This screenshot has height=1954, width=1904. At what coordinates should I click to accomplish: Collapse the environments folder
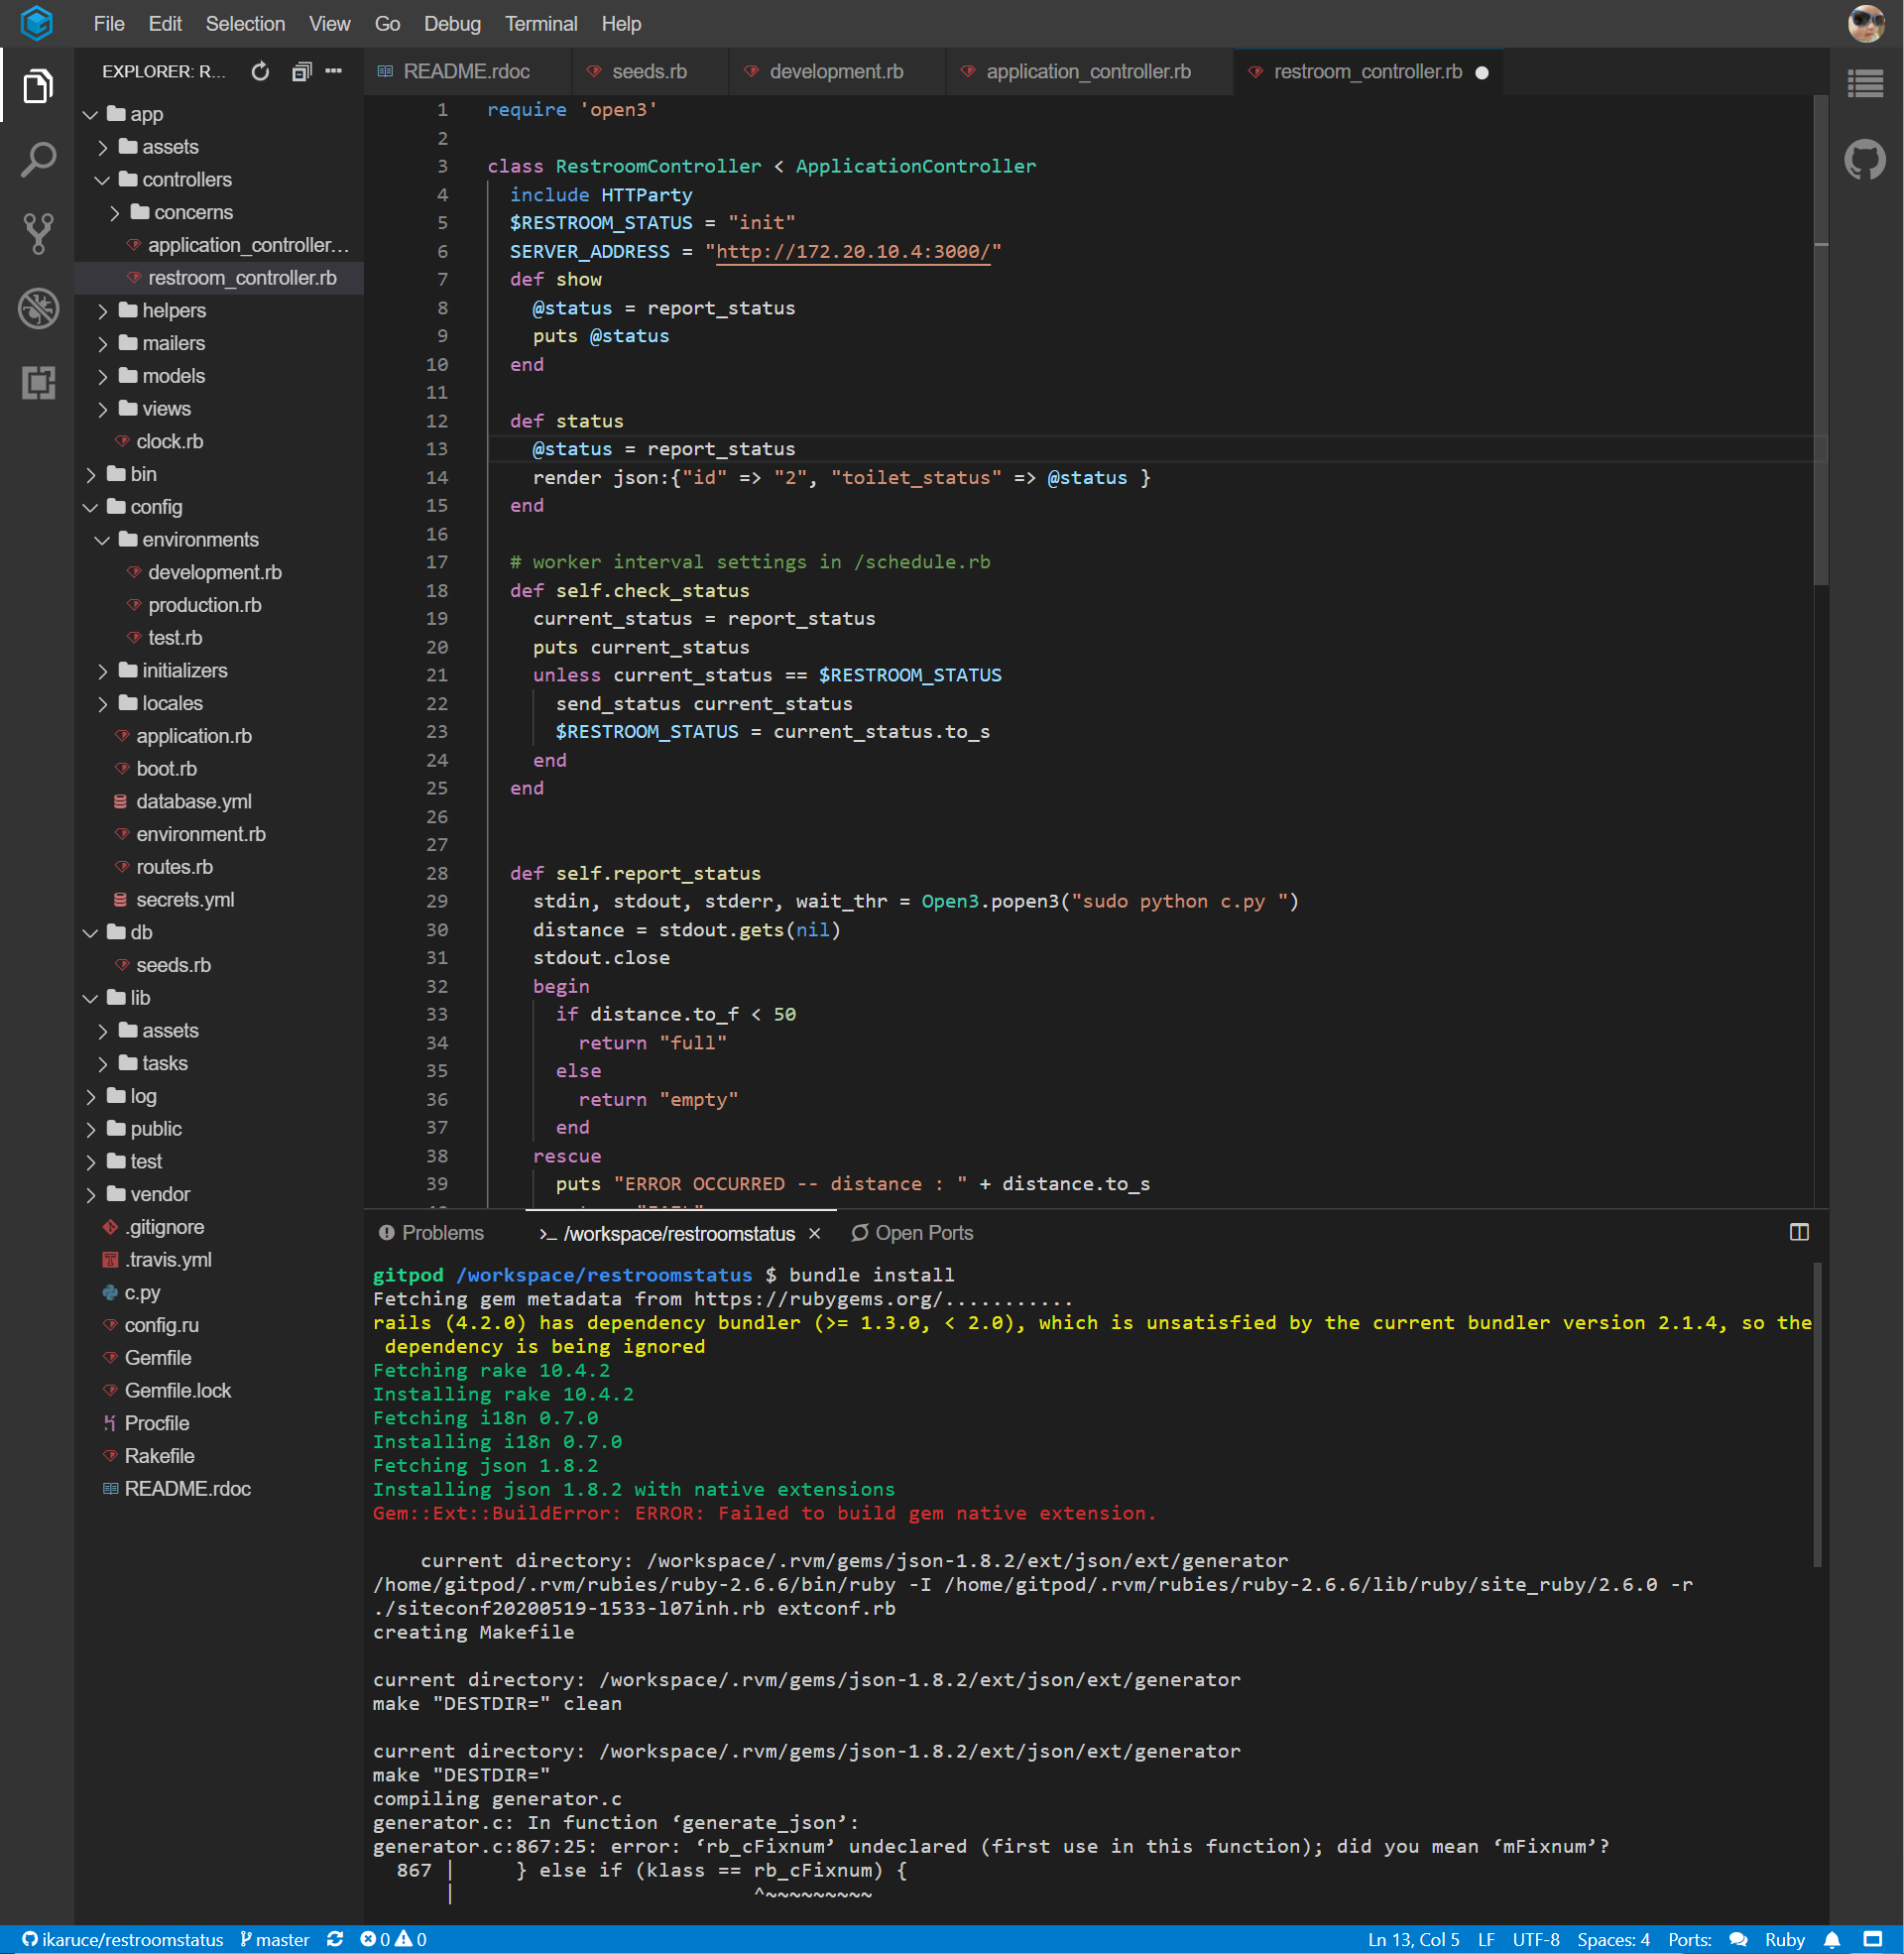(x=199, y=539)
